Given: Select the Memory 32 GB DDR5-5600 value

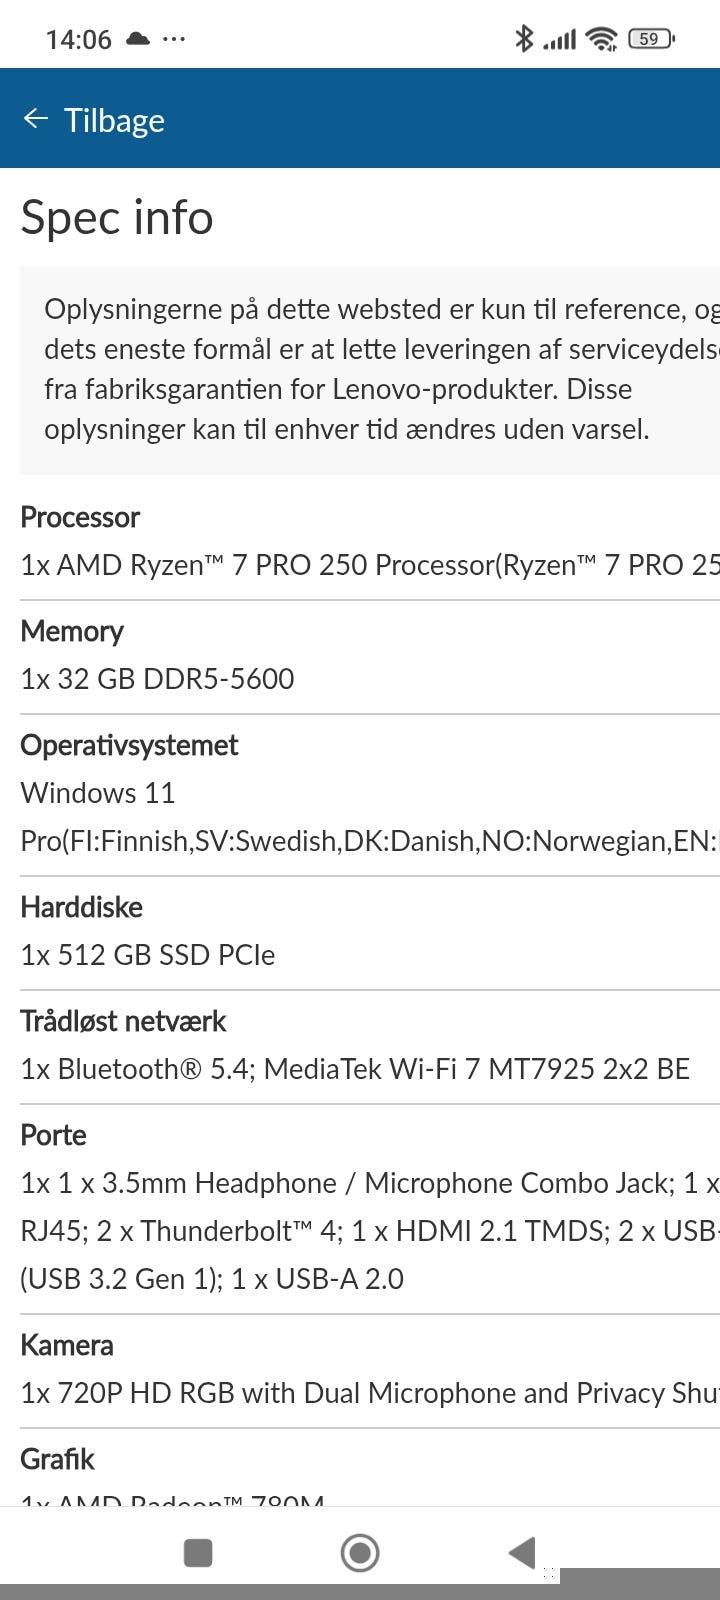Looking at the screenshot, I should (158, 679).
